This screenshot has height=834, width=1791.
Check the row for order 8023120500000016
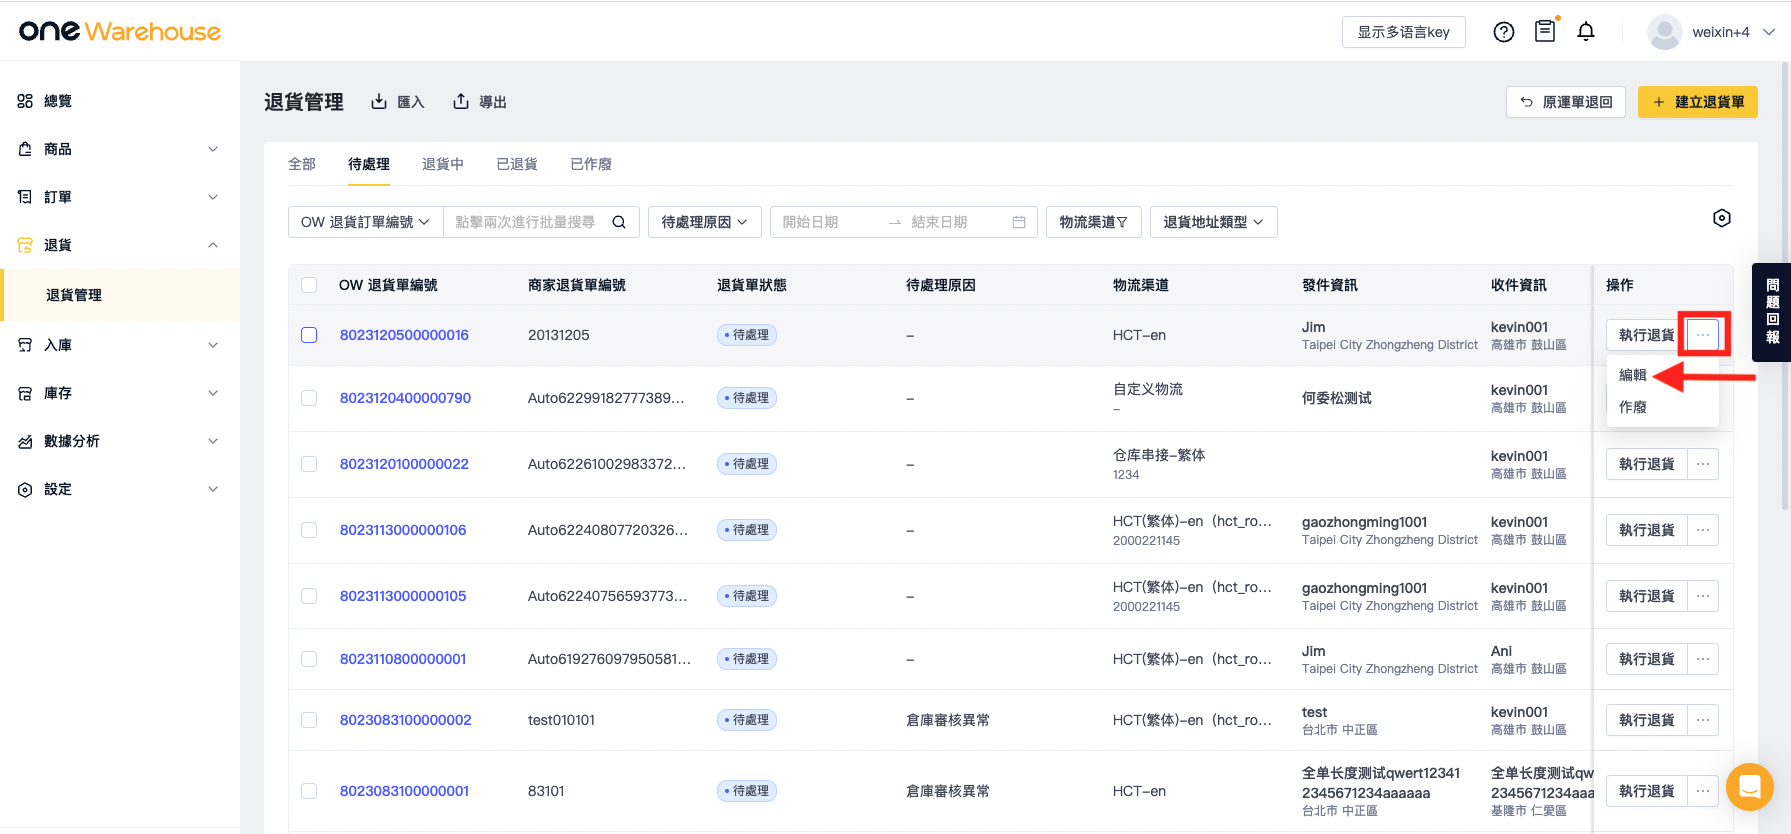[x=309, y=335]
